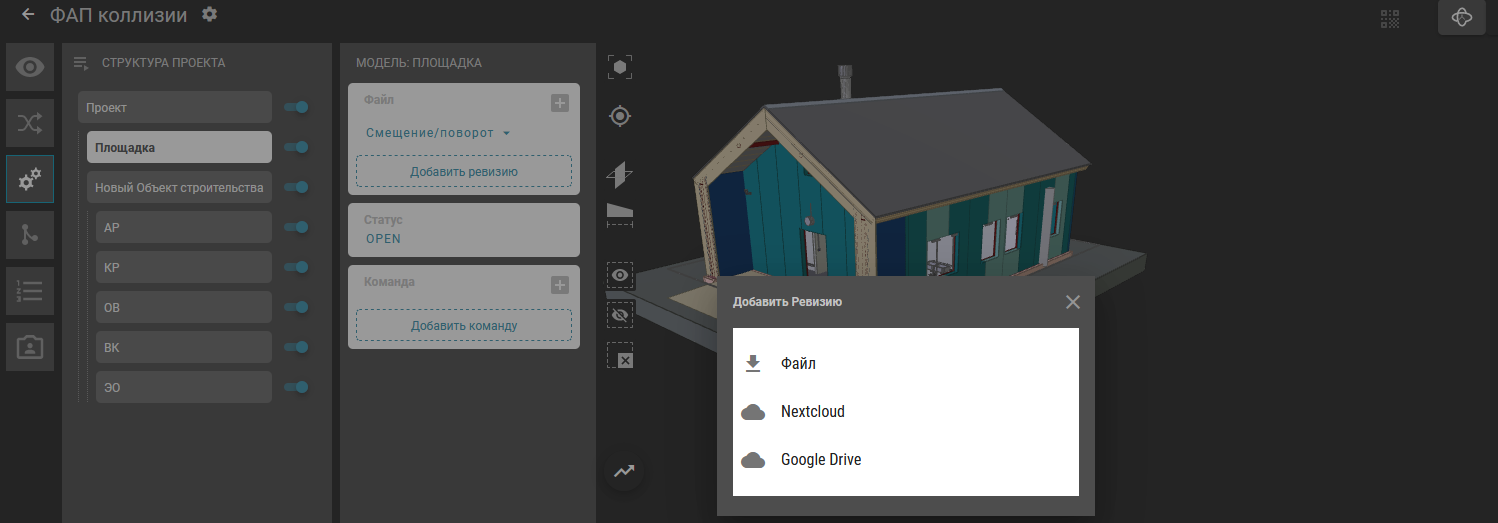1498x523 pixels.
Task: Click the fit model to view icon
Action: 620,67
